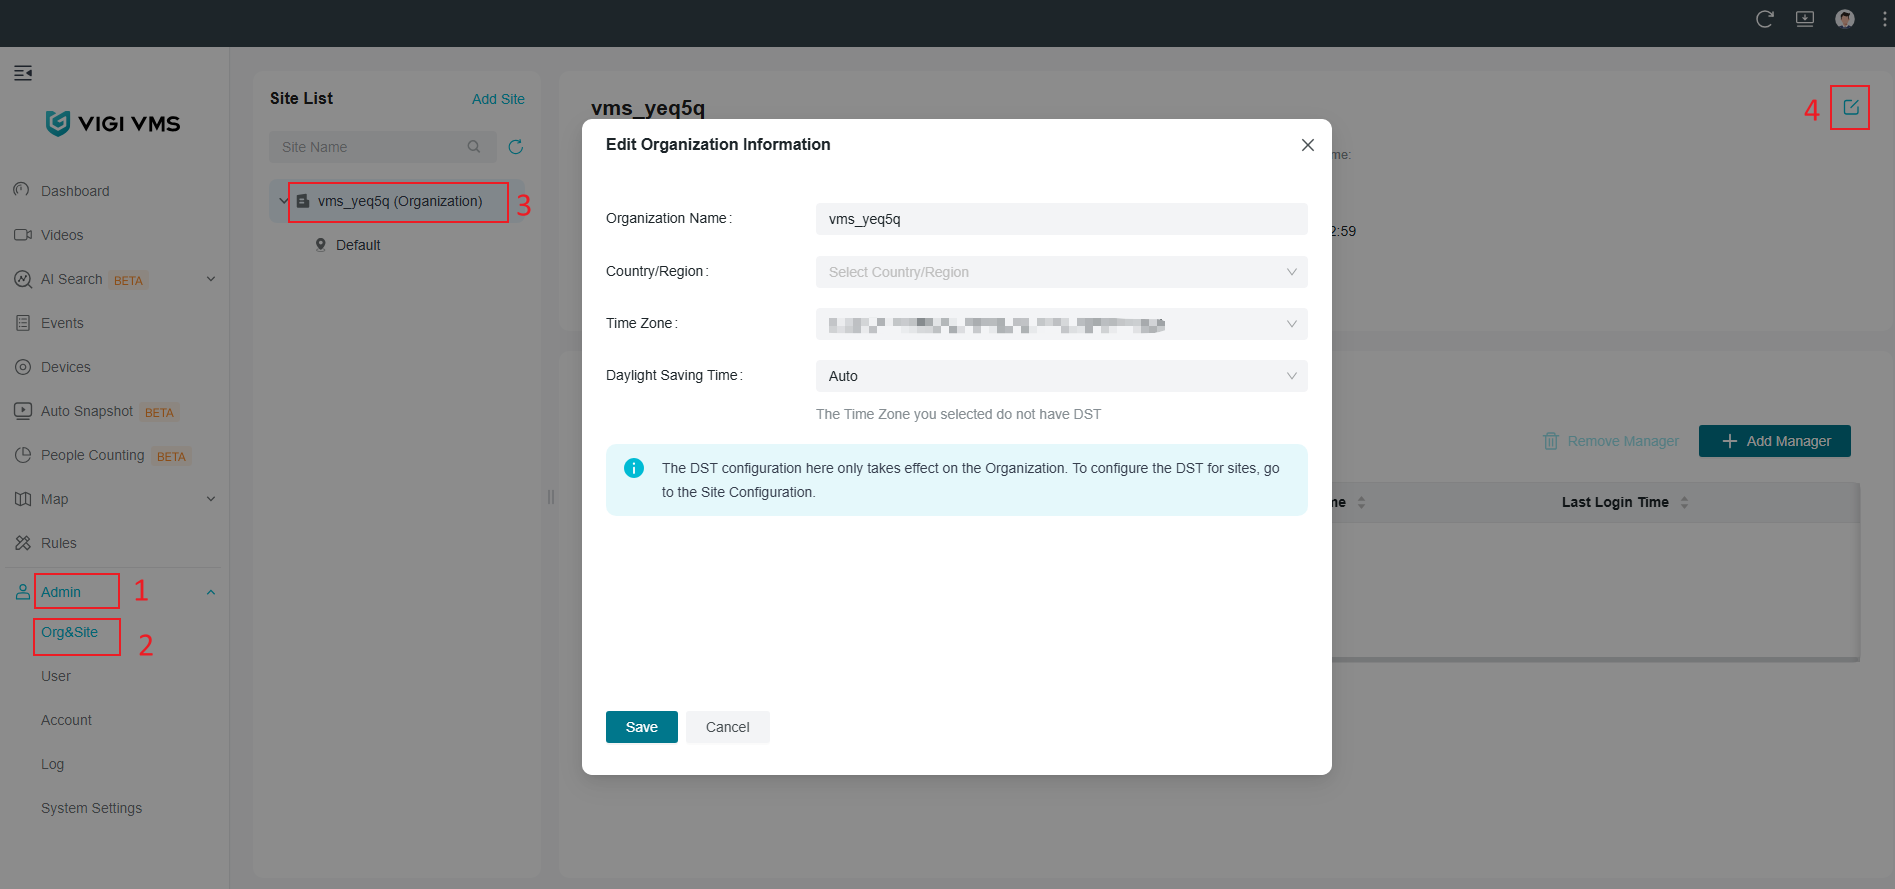
Task: Focus the Site Name search field
Action: pos(383,147)
